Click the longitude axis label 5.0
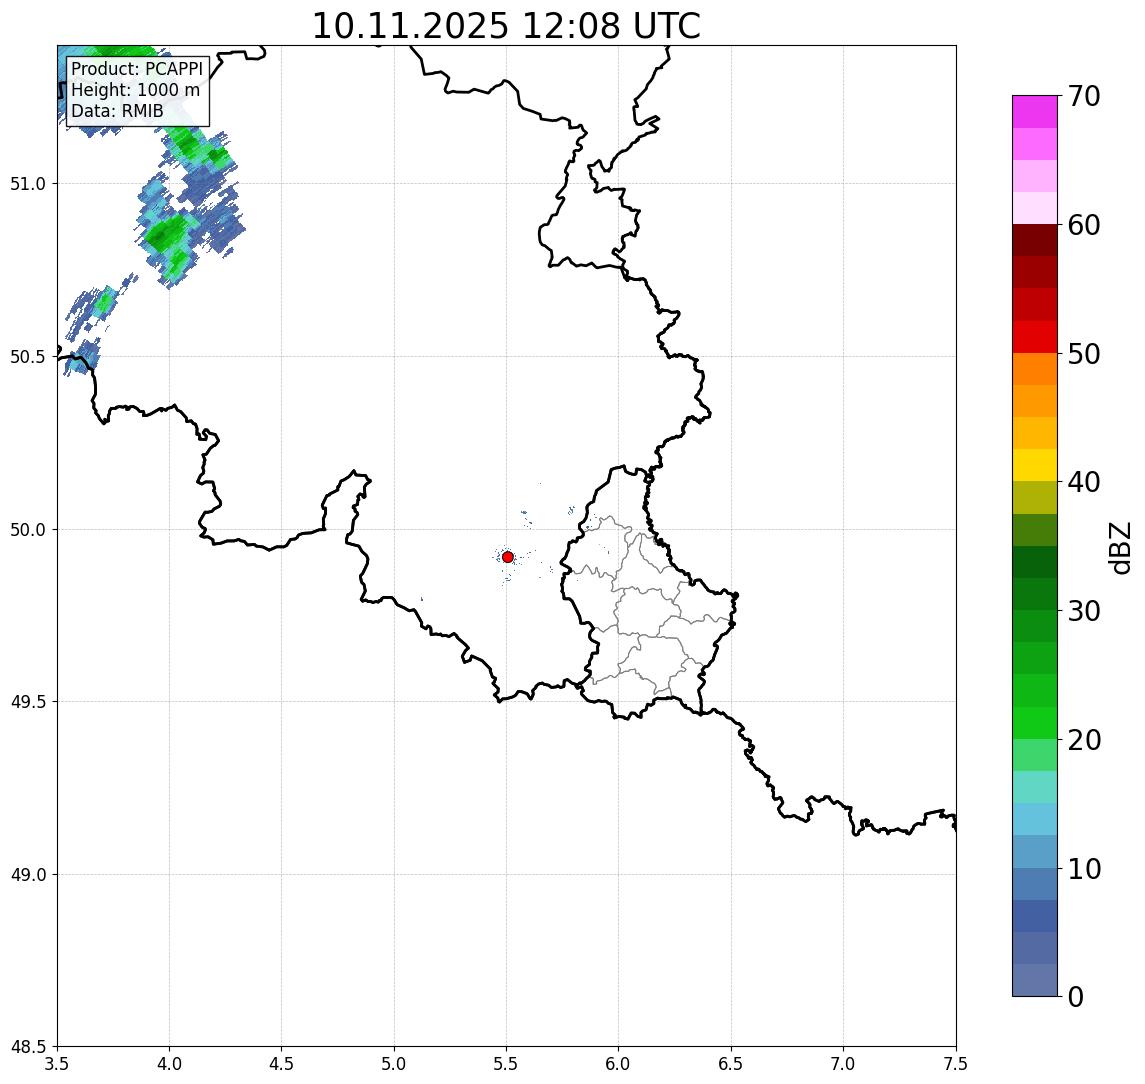1145x1084 pixels. click(394, 1064)
